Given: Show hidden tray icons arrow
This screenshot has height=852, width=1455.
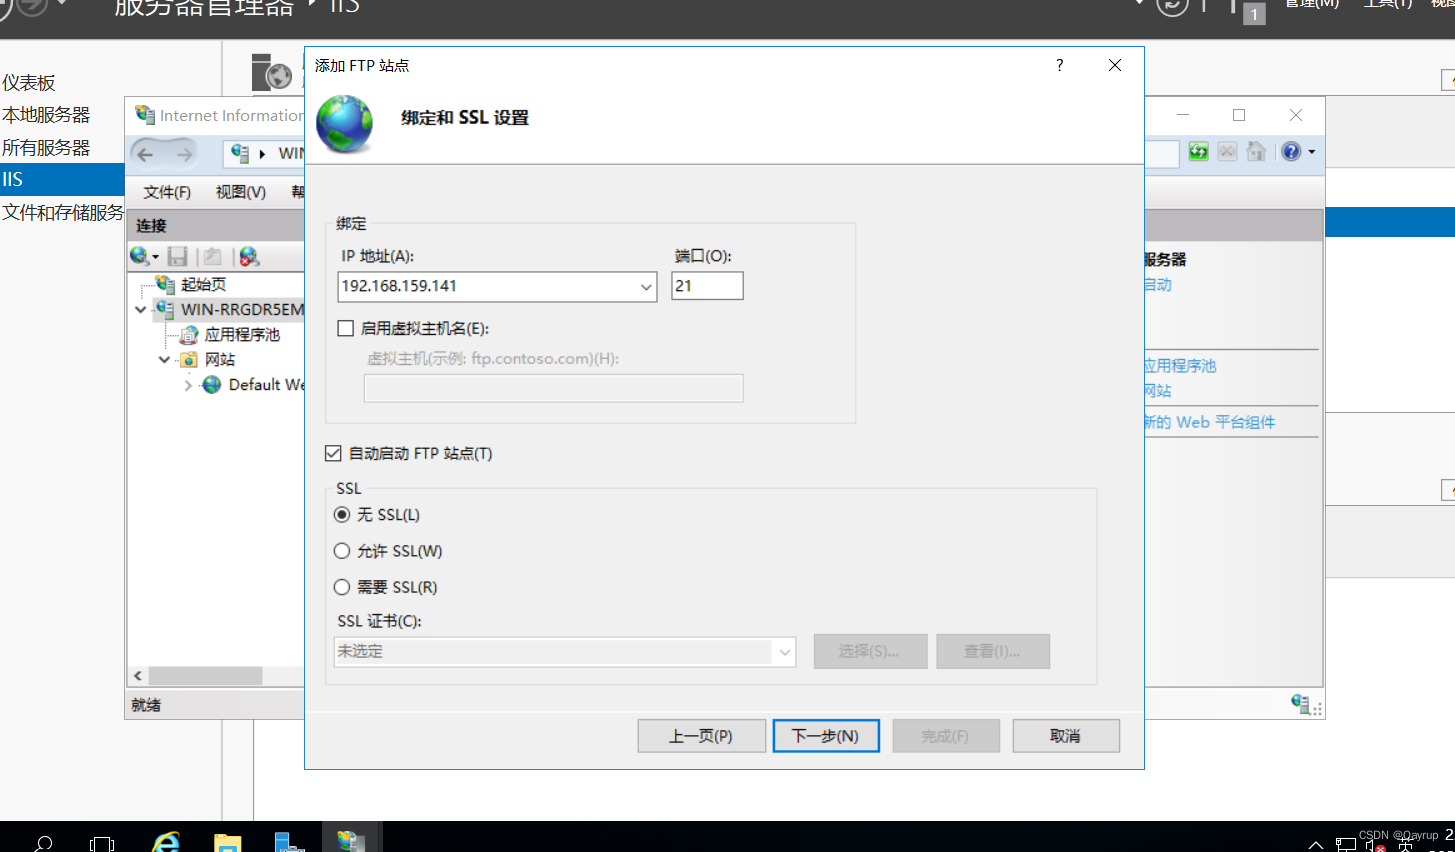Looking at the screenshot, I should tap(1316, 845).
